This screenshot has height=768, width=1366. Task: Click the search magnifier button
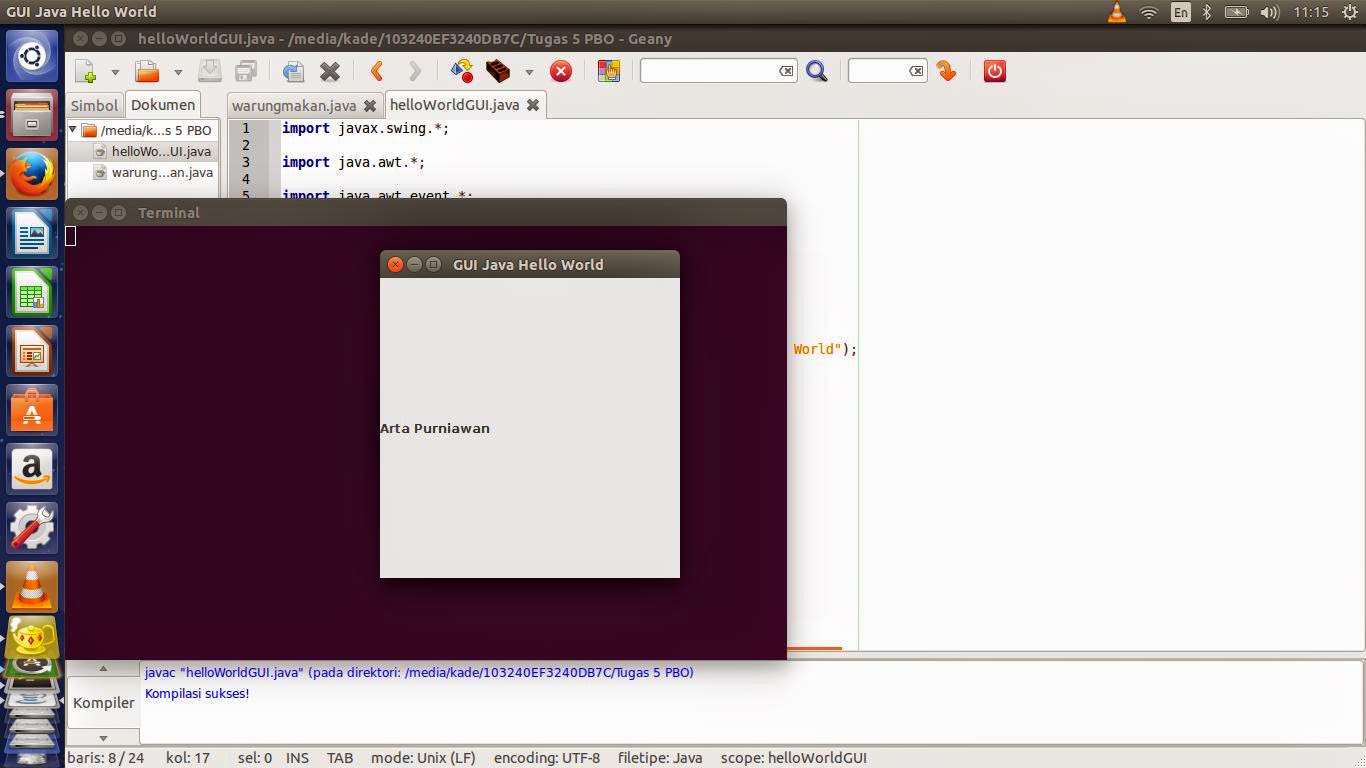(817, 71)
